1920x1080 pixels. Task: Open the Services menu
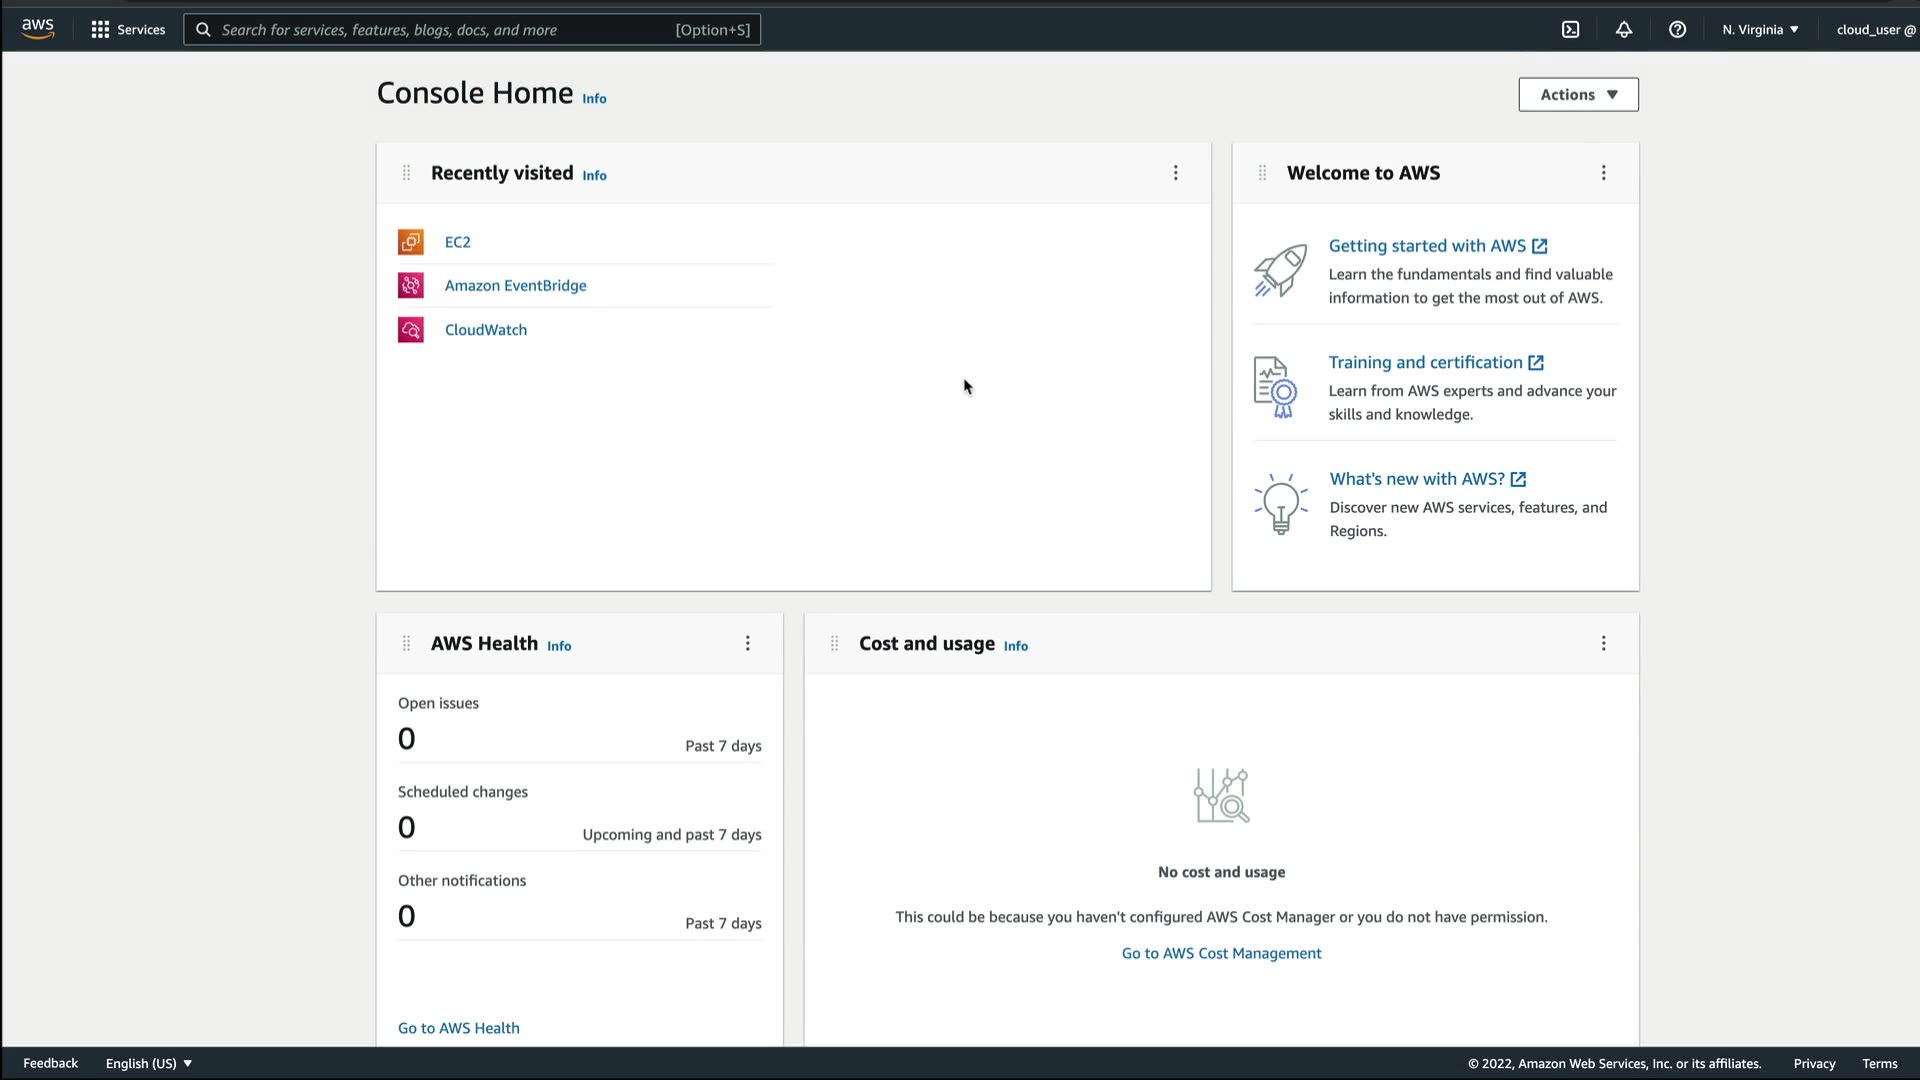pos(128,30)
